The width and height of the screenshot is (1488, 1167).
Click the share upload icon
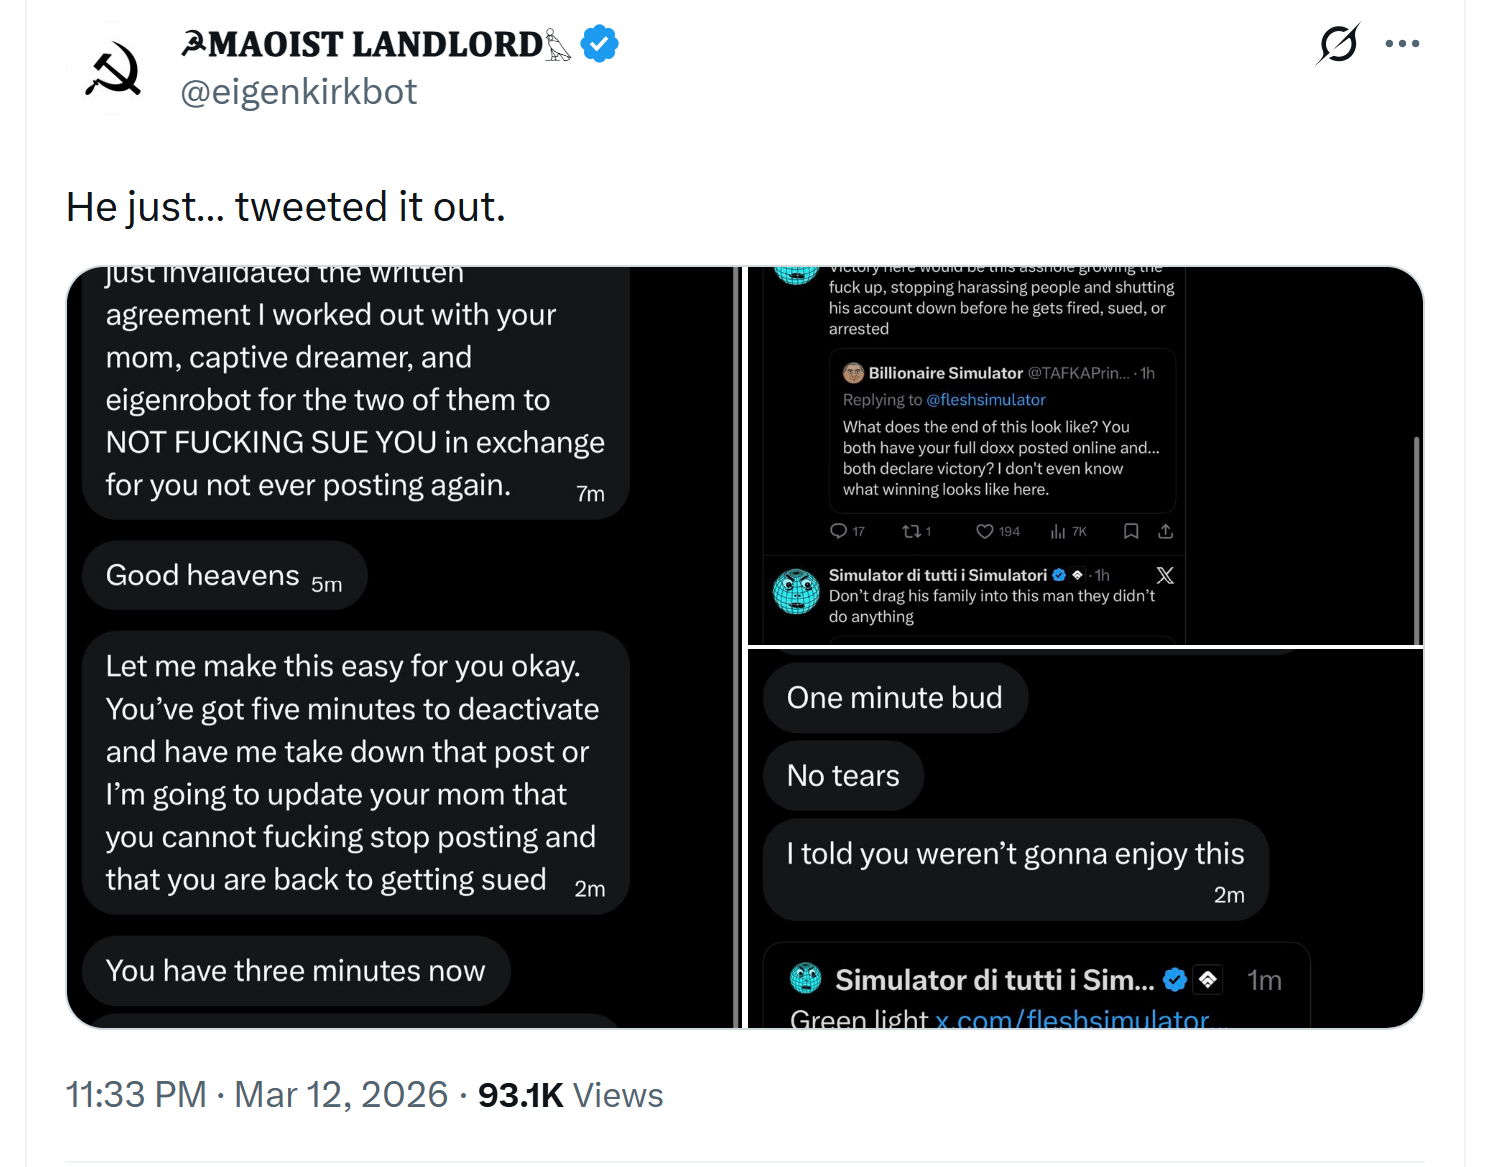(1165, 531)
